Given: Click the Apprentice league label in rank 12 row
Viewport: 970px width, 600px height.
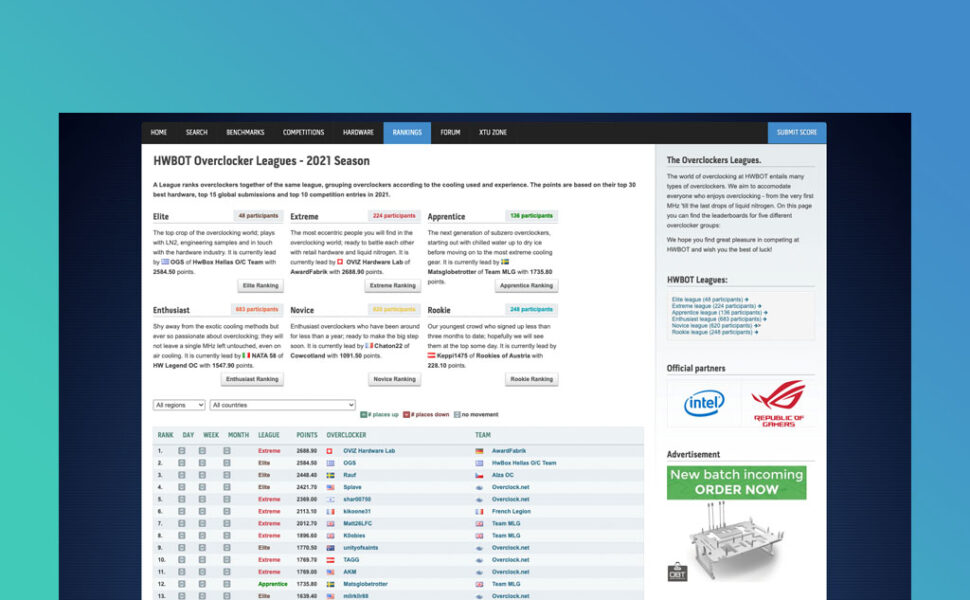Looking at the screenshot, I should [x=273, y=584].
